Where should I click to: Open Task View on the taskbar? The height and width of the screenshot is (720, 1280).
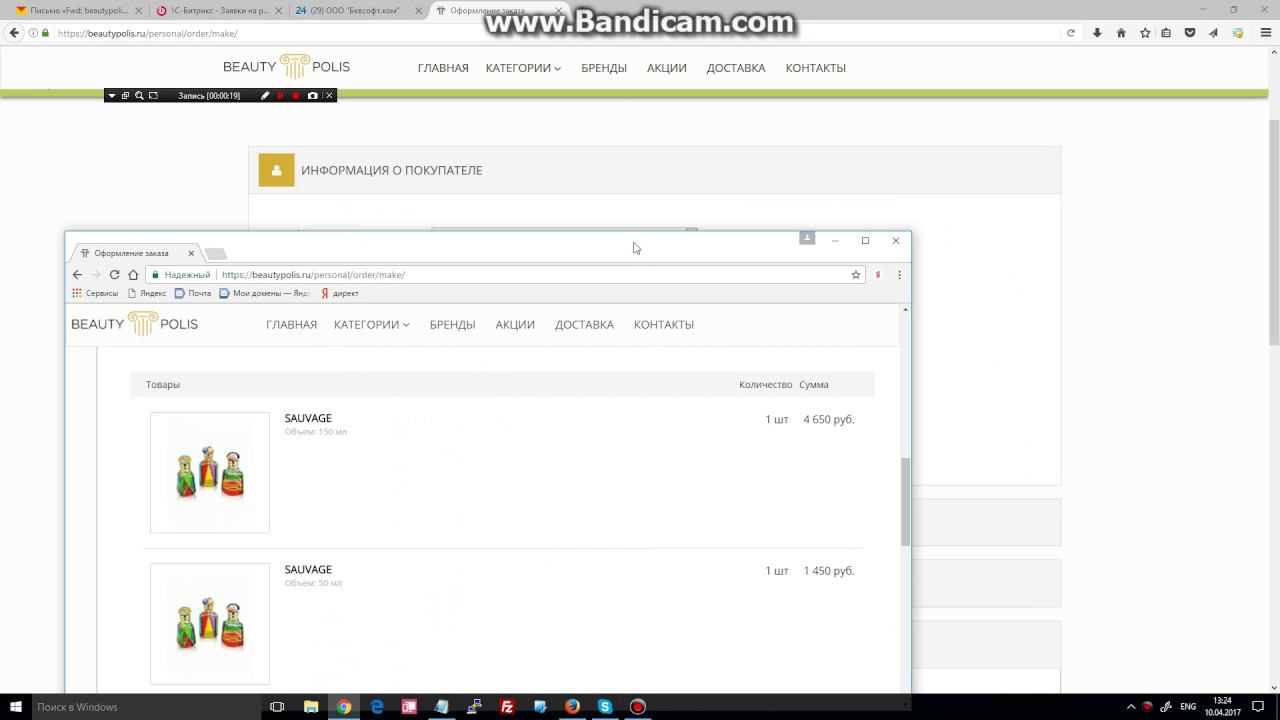click(277, 707)
